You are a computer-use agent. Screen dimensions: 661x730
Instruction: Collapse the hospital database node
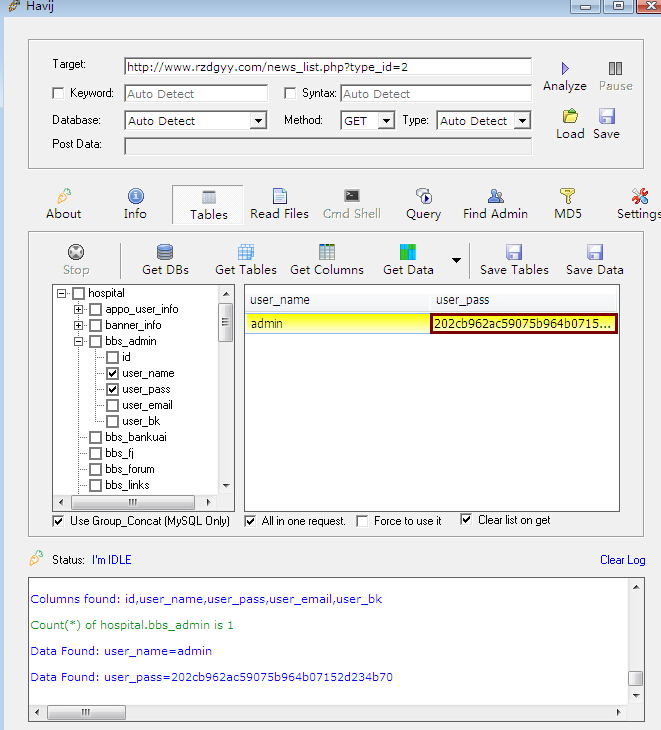coord(61,293)
